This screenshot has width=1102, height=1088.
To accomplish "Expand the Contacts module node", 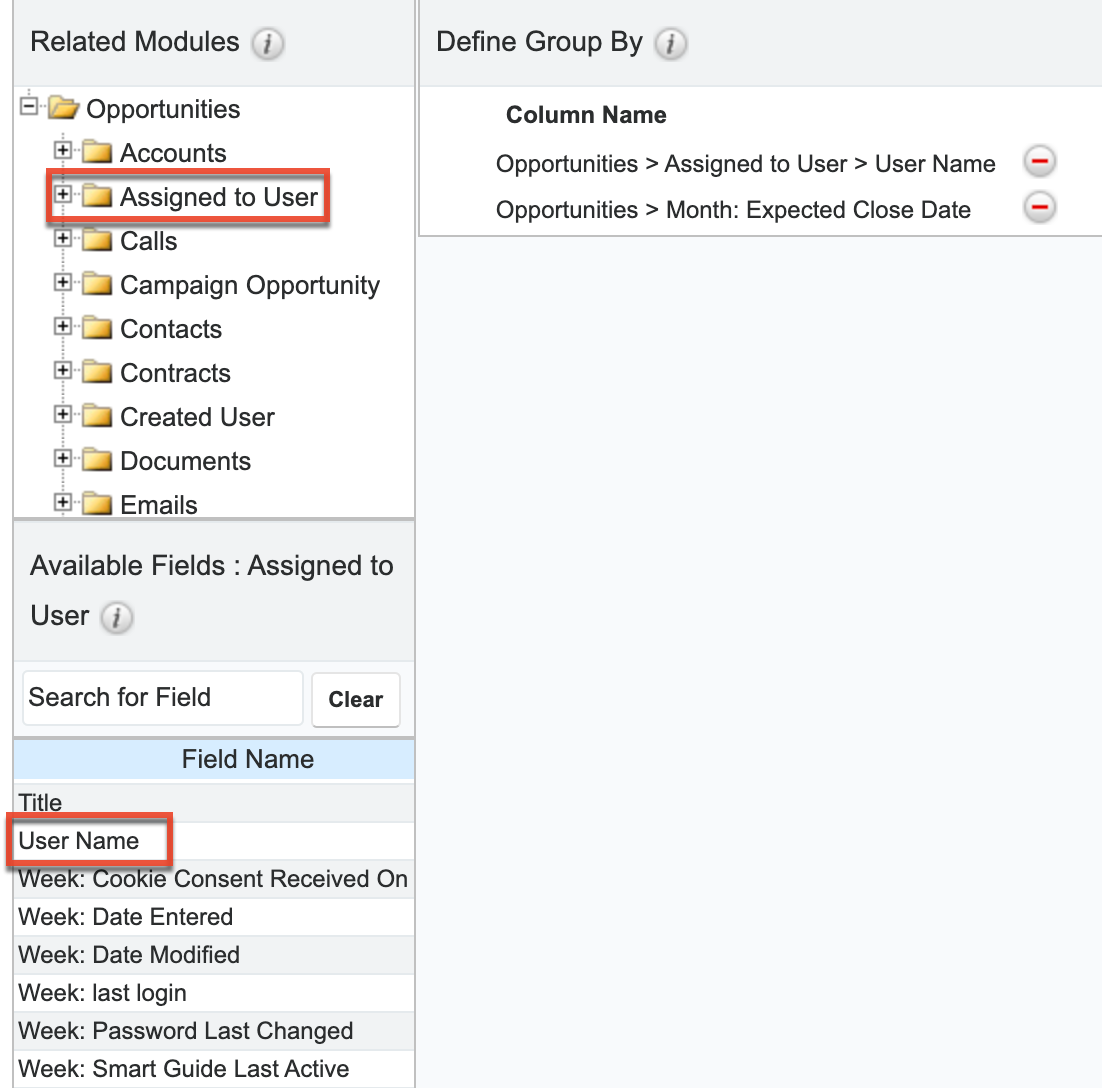I will point(63,327).
